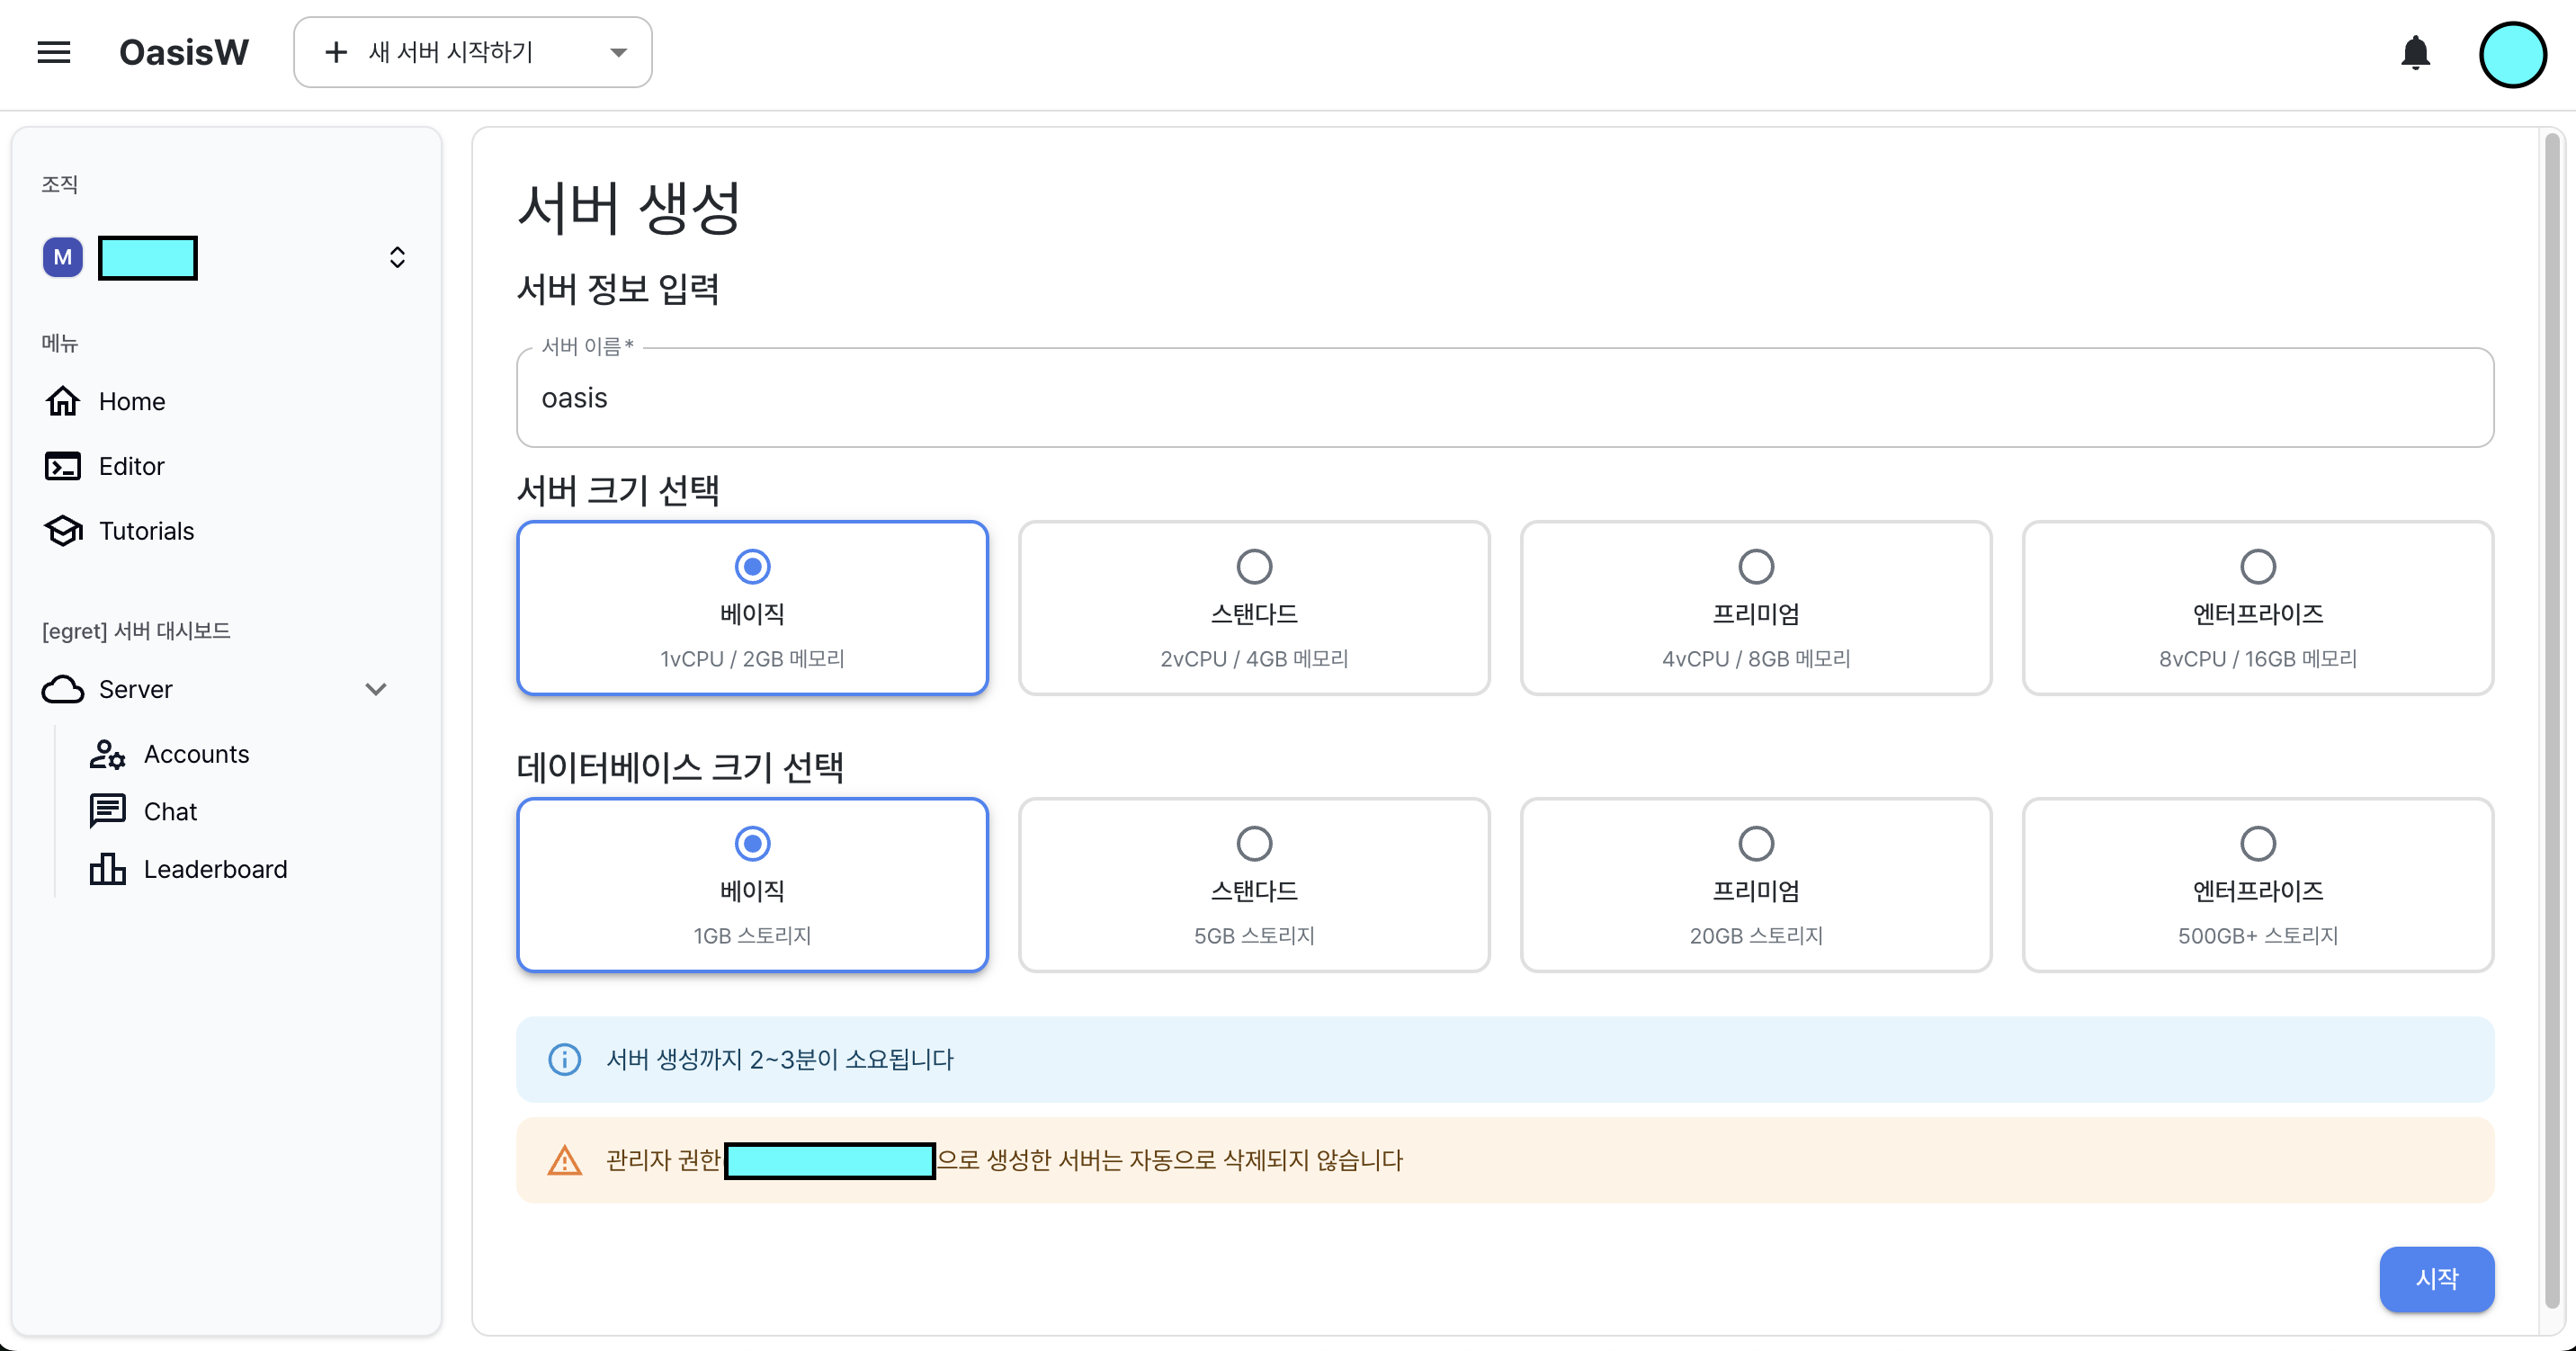Click the OasisW logo link
The width and height of the screenshot is (2576, 1351).
[x=184, y=52]
